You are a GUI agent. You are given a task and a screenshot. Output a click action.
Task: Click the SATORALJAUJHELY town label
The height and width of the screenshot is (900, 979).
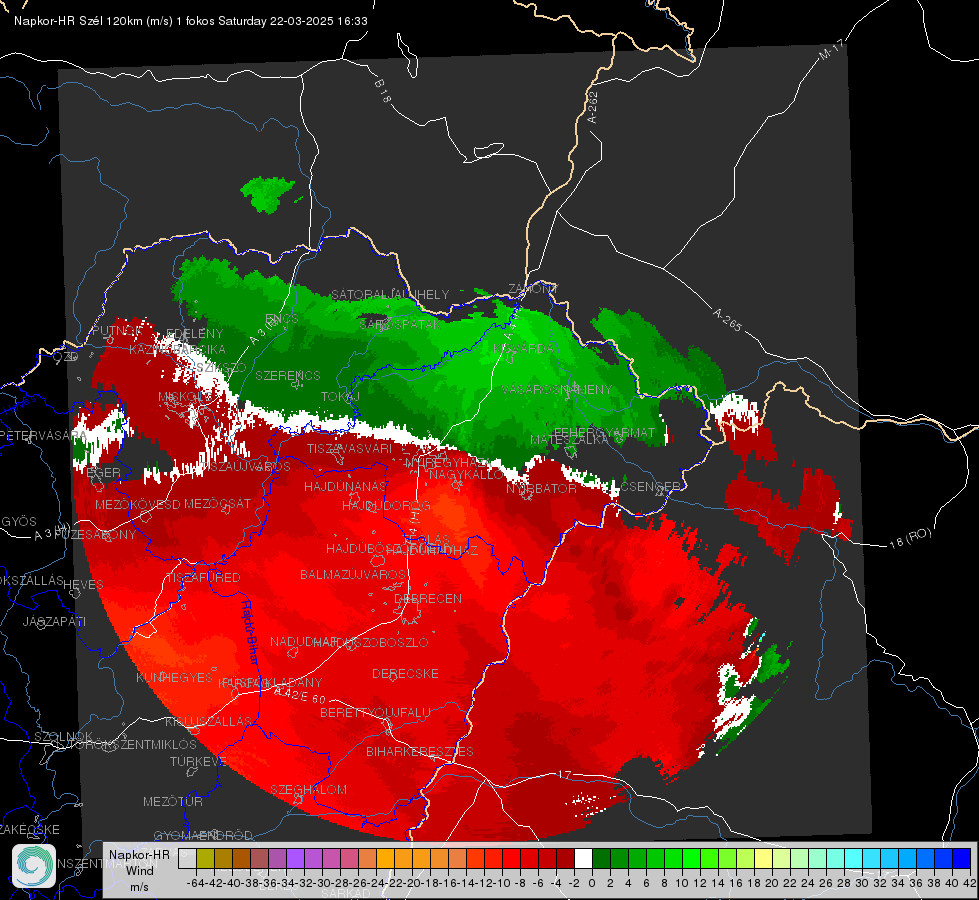(x=390, y=294)
